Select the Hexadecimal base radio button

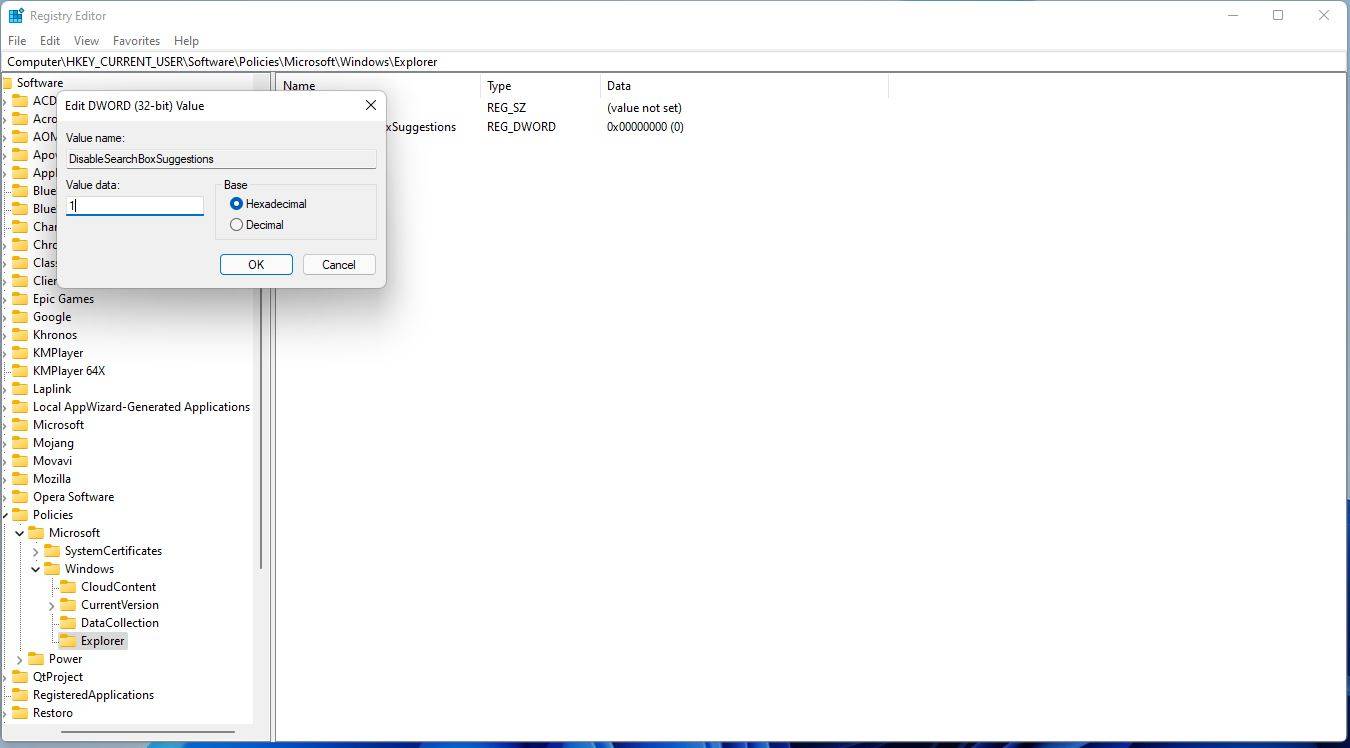tap(236, 203)
